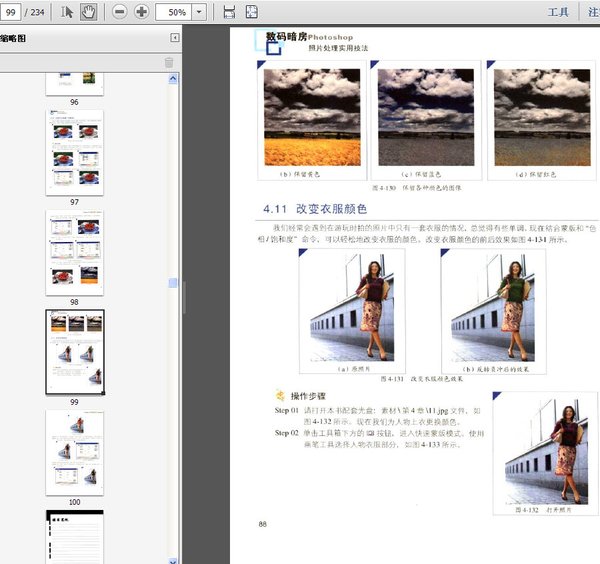This screenshot has height=564, width=600.
Task: Click the zoom out minus button
Action: tap(120, 12)
